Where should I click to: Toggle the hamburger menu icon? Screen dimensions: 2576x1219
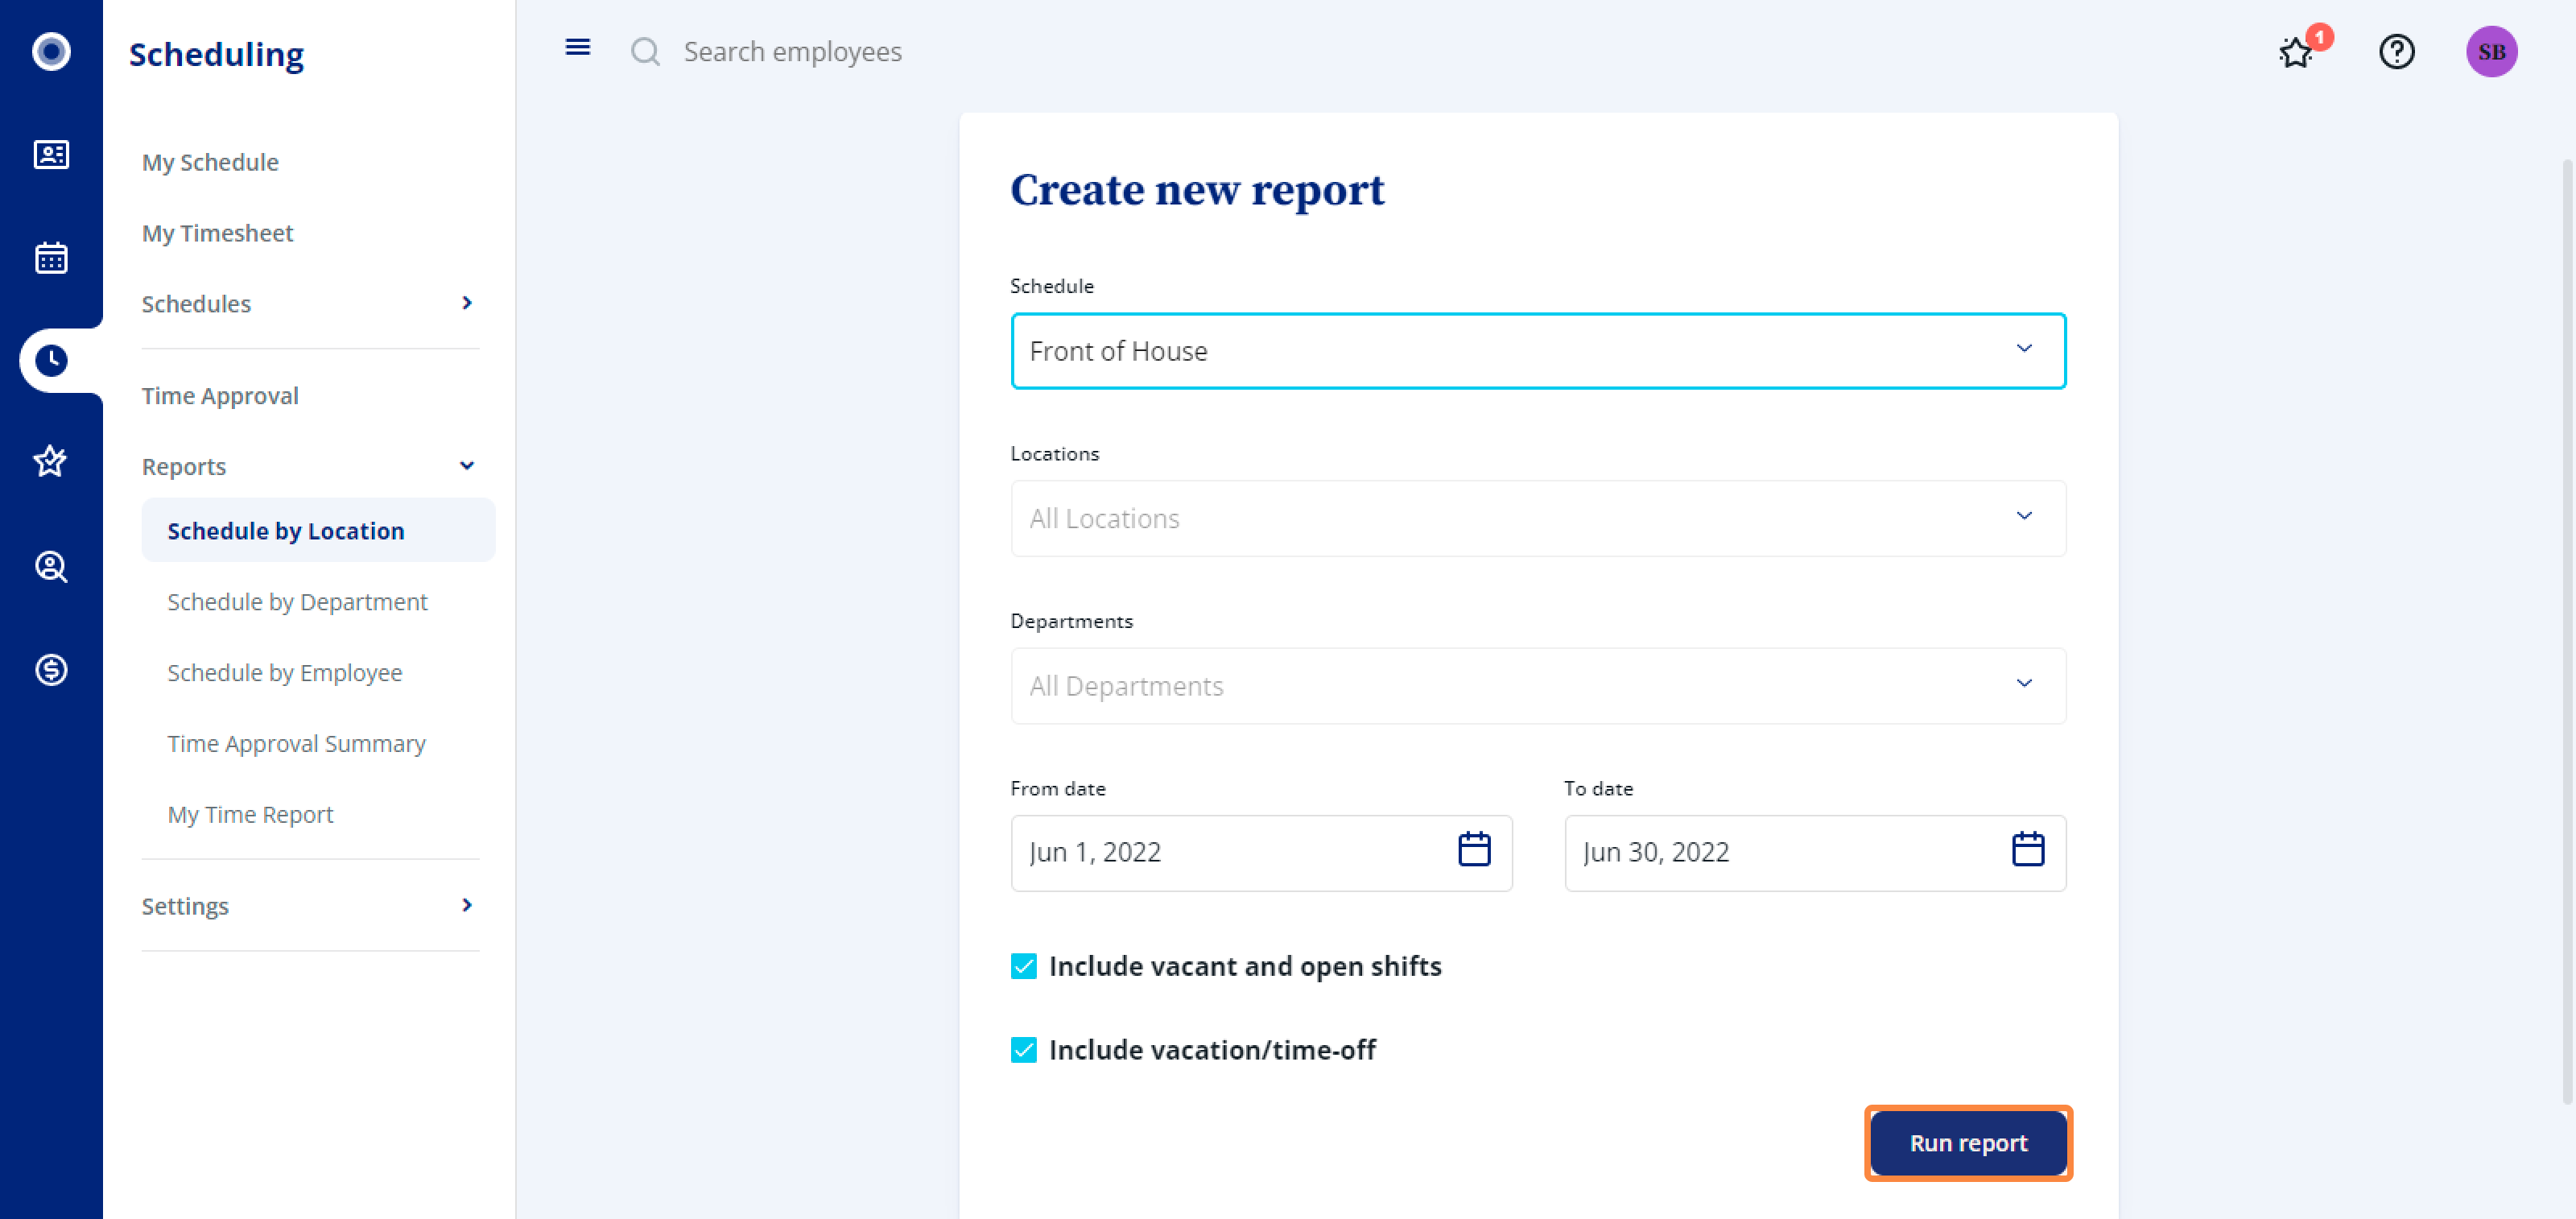(x=578, y=47)
